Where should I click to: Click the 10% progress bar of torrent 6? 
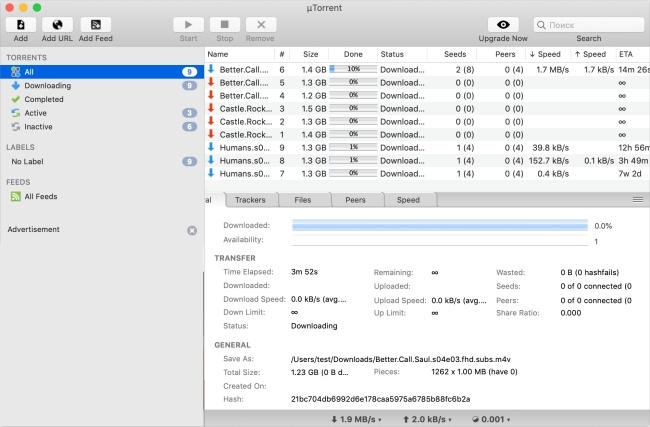(353, 69)
